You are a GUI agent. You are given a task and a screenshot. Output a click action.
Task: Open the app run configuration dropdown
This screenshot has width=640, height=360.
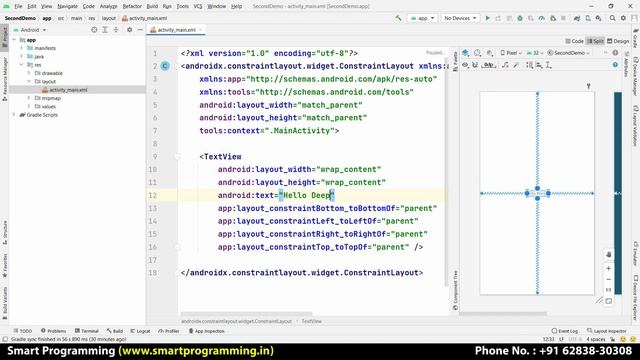click(422, 18)
